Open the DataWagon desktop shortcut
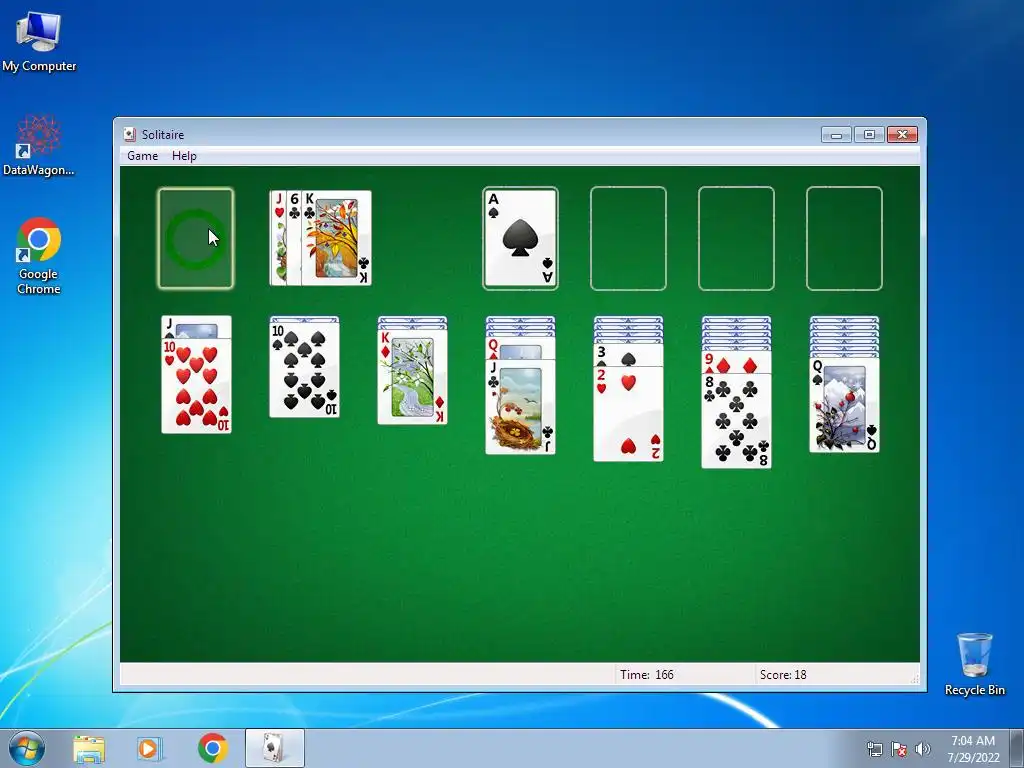 (39, 145)
